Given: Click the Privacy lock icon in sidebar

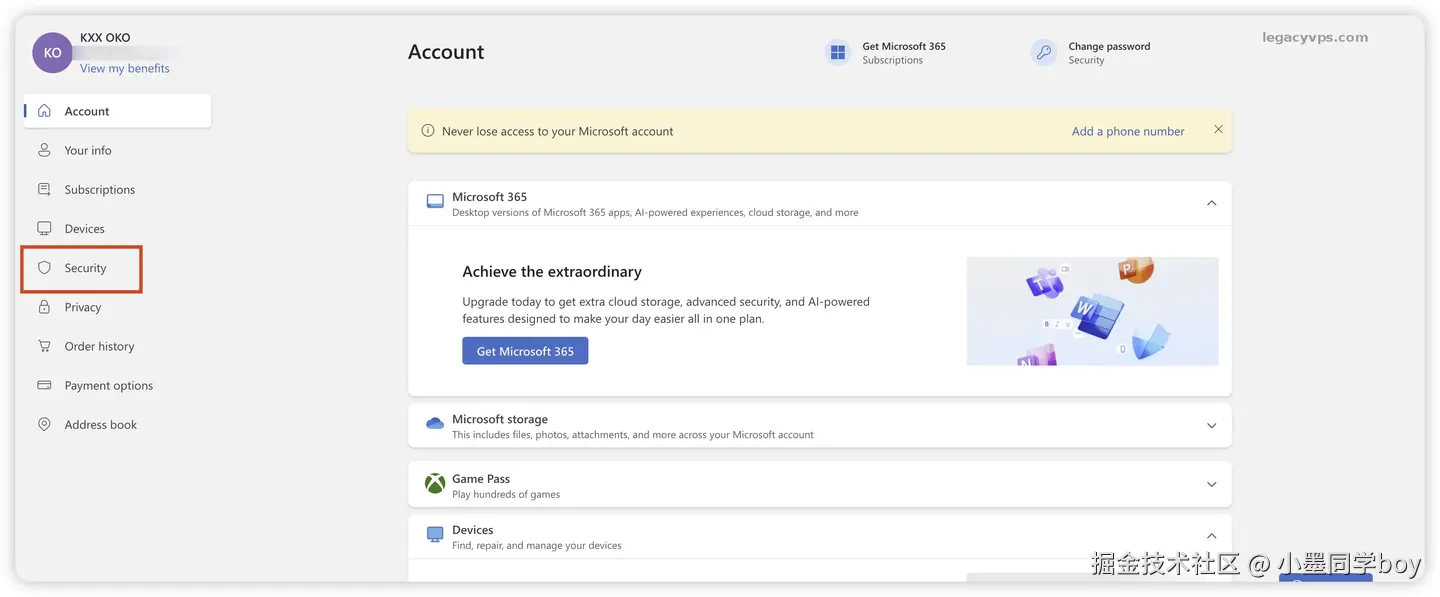Looking at the screenshot, I should click(x=44, y=307).
